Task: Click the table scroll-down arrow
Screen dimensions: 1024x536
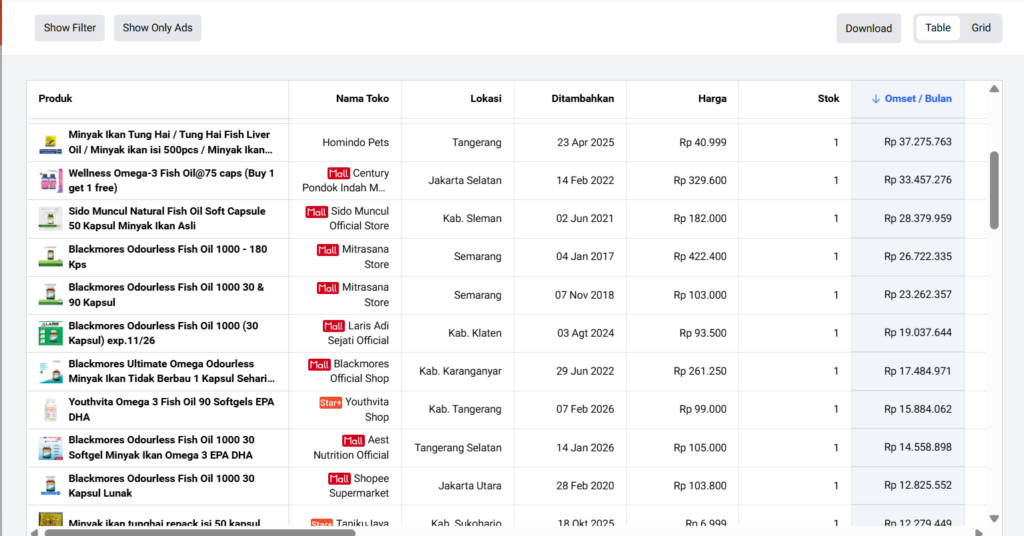Action: point(994,518)
